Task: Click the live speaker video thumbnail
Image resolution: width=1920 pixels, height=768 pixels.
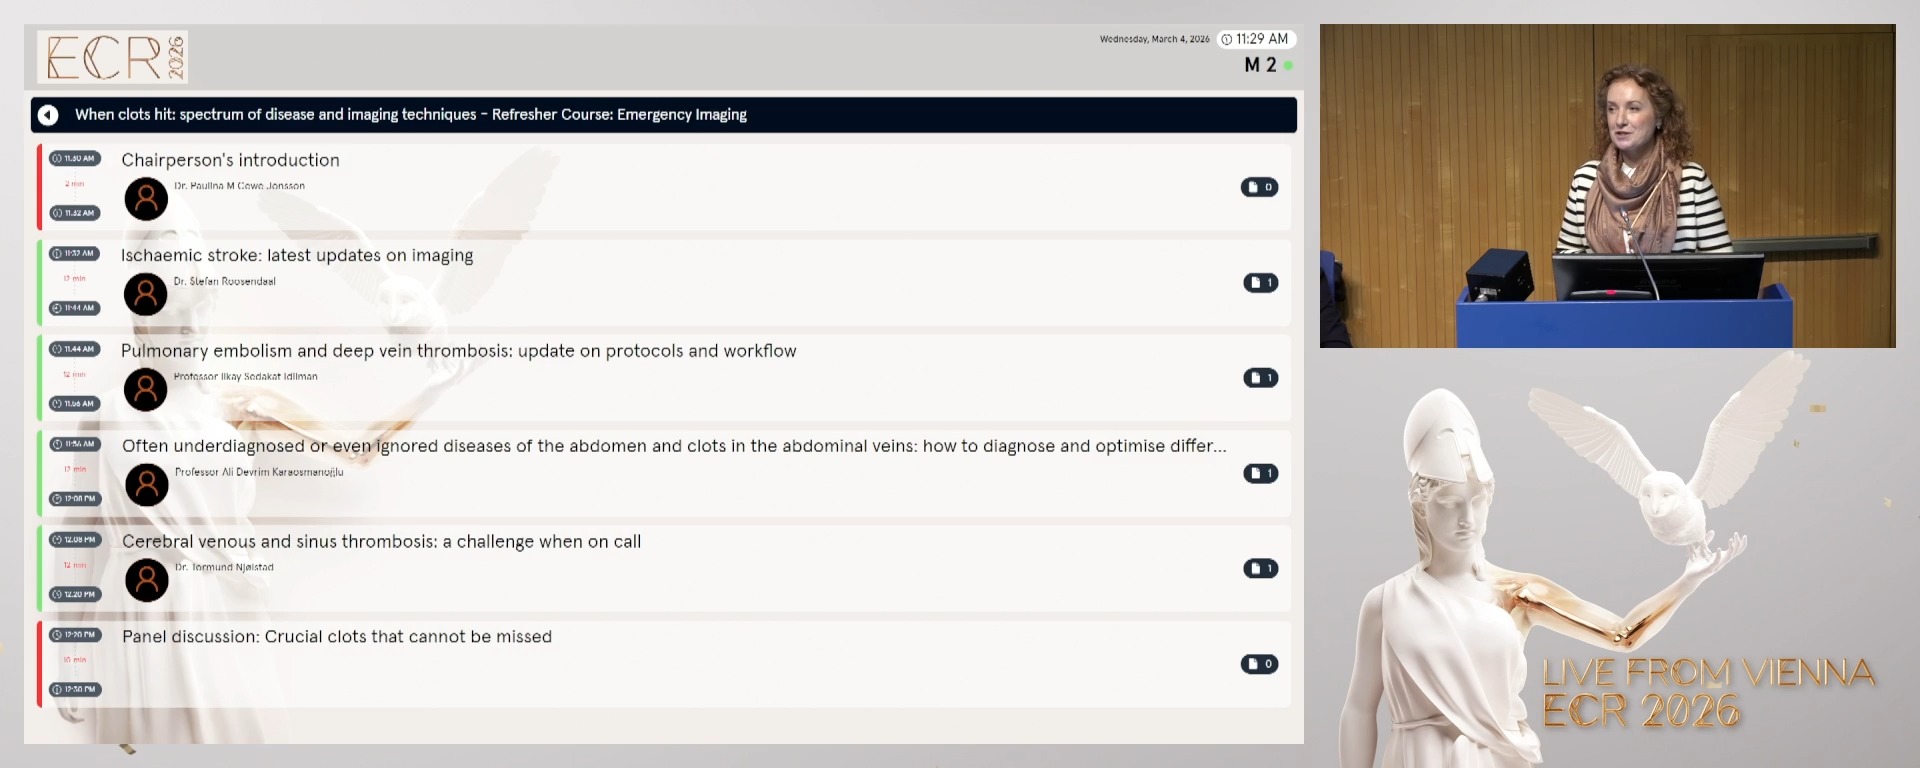Action: 1607,186
